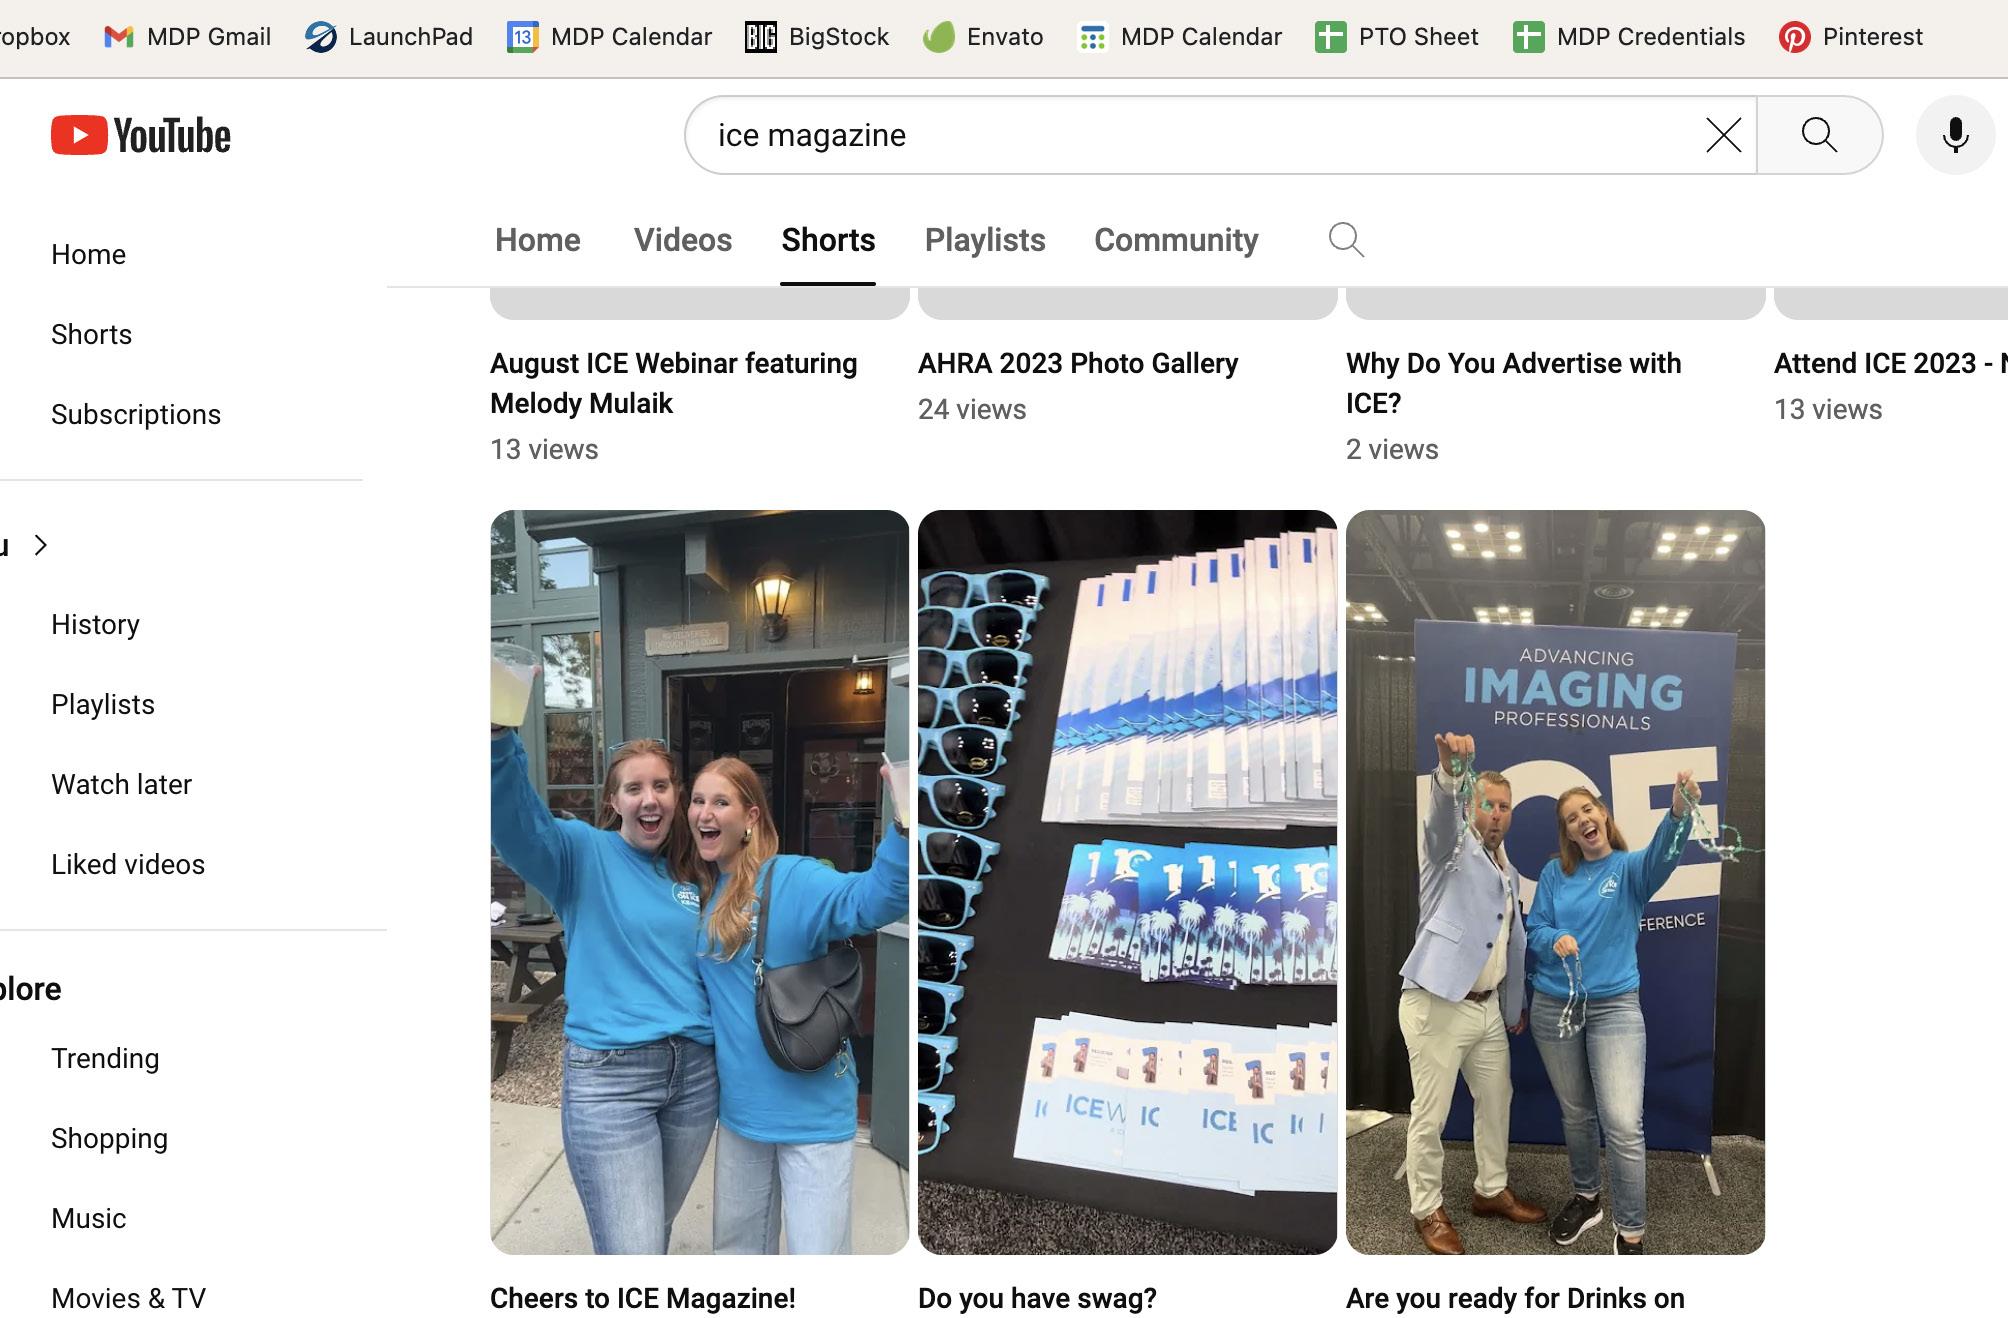
Task: Switch to the Videos tab
Action: click(x=683, y=240)
